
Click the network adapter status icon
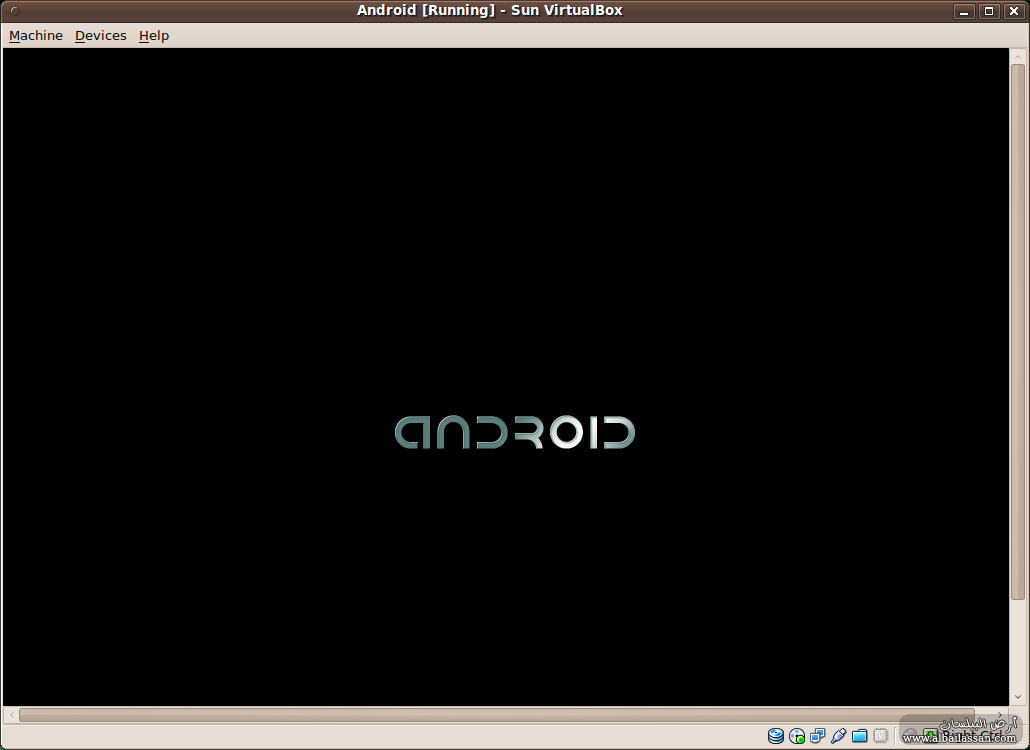click(x=818, y=736)
